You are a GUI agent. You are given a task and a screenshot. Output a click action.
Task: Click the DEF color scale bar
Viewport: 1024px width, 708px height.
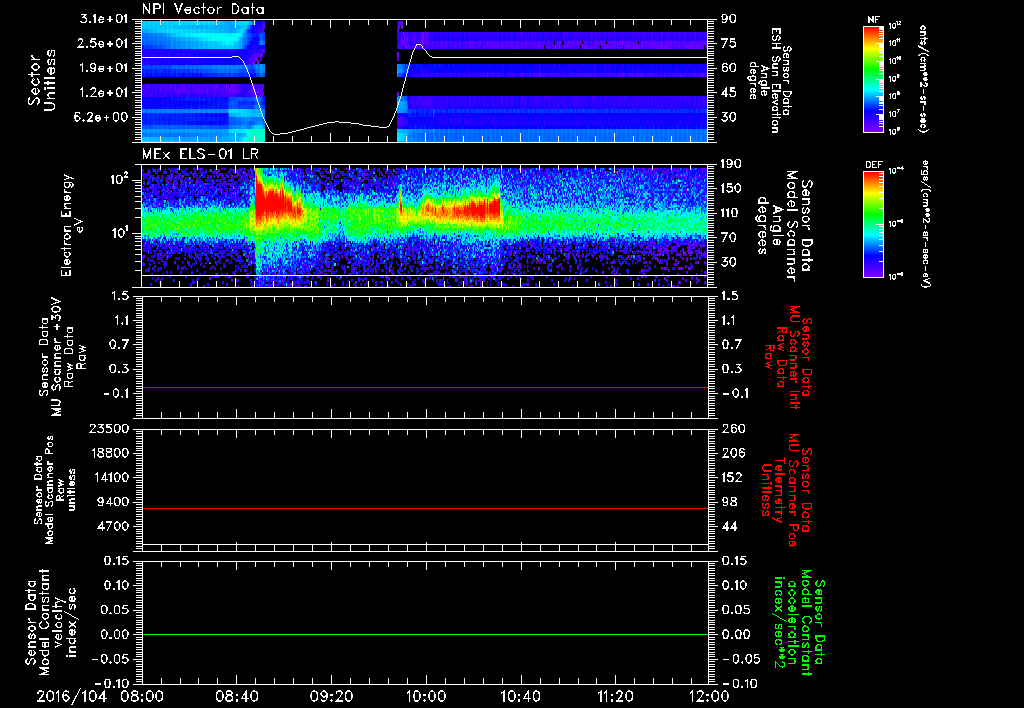click(874, 224)
